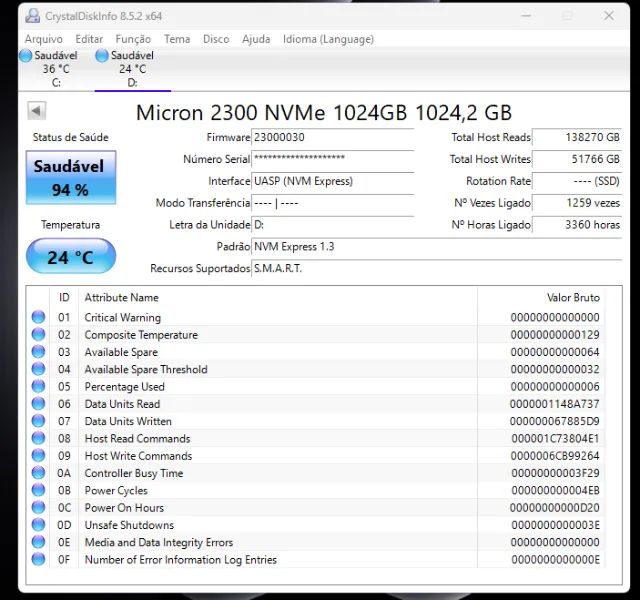Click the status orb for Media and Data Integrity Errors
Screen dimensions: 640x600
pos(38,542)
